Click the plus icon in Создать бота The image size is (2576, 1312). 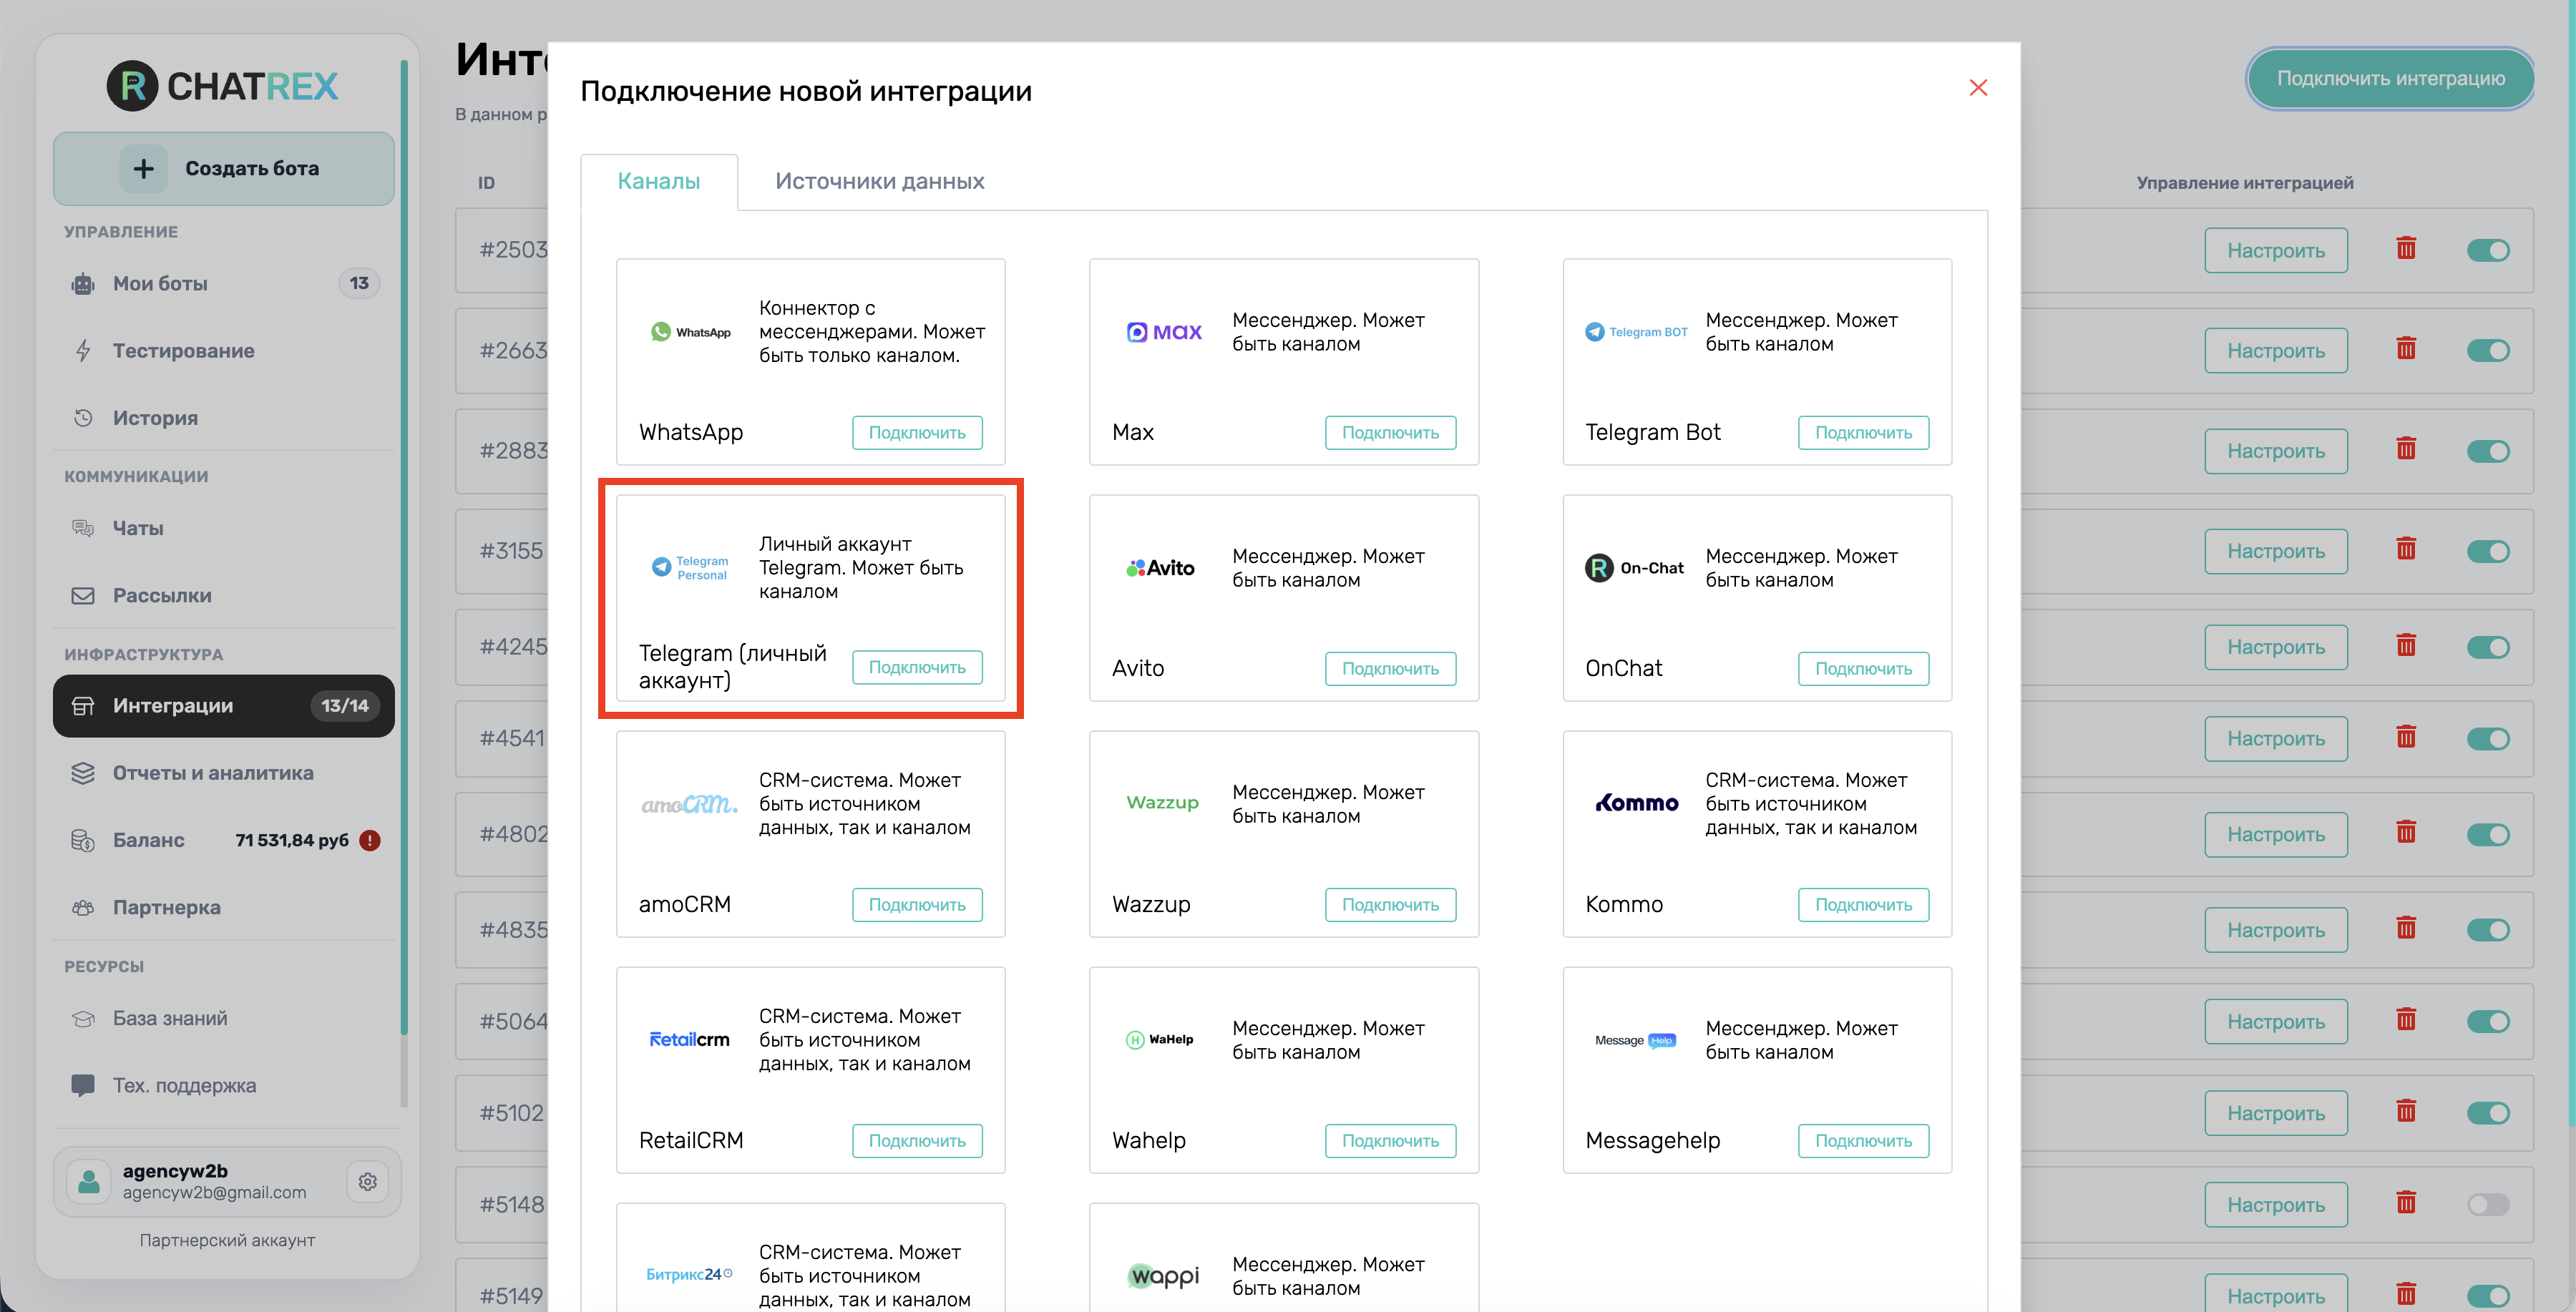pyautogui.click(x=144, y=168)
